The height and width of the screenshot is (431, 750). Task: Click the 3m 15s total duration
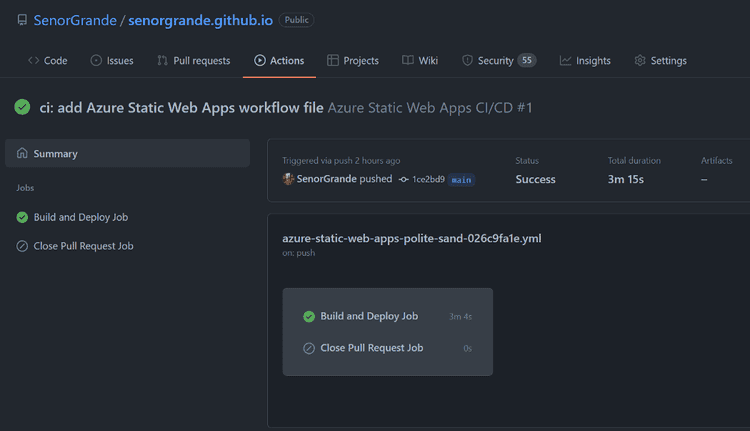(626, 179)
